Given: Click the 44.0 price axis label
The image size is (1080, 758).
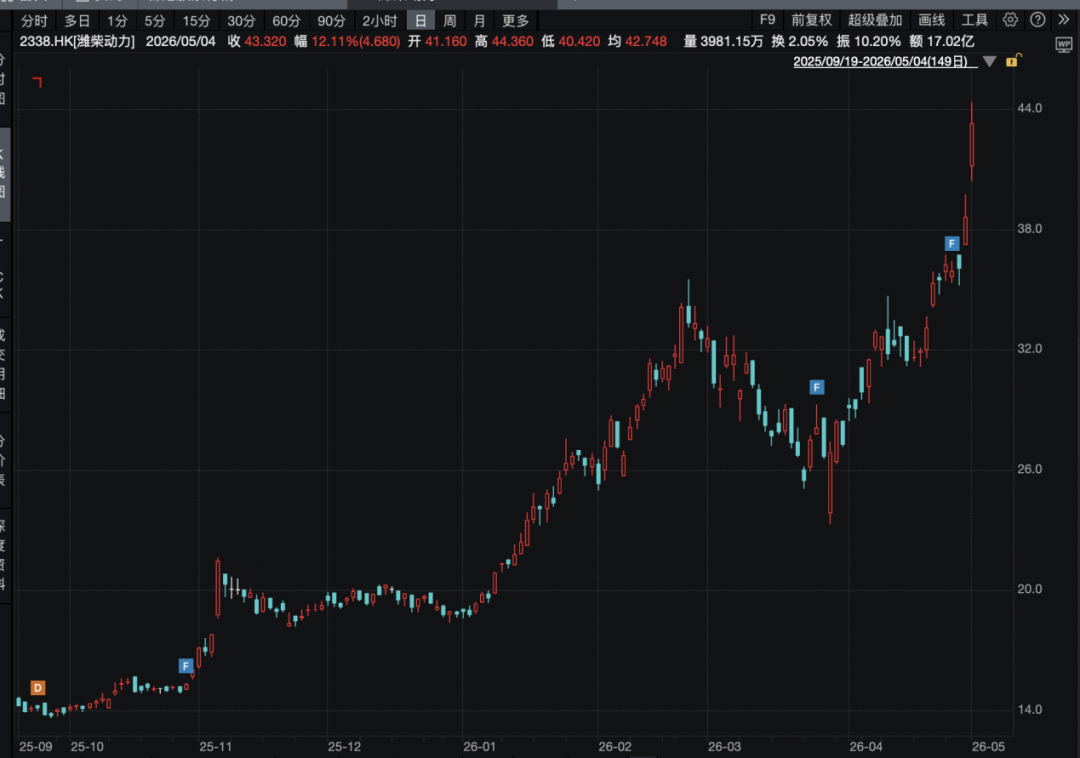Looking at the screenshot, I should click(1029, 108).
